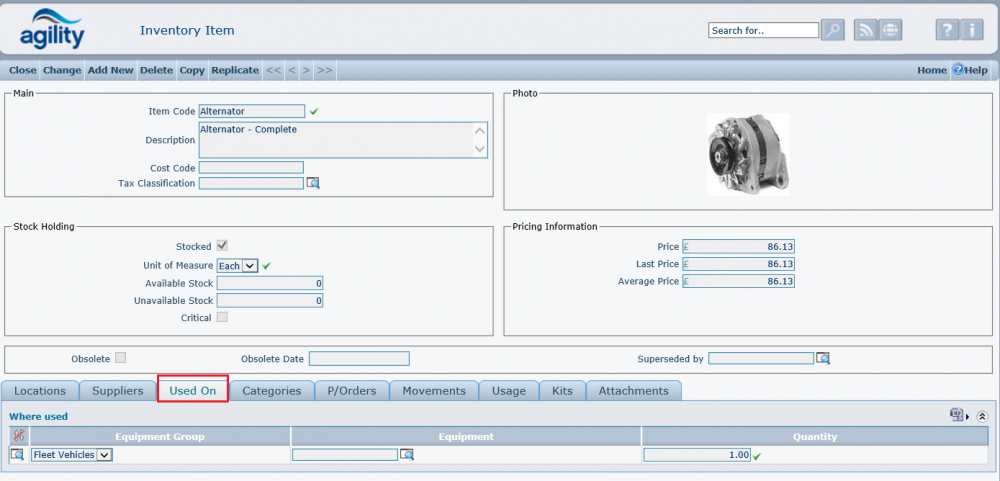The image size is (1000, 481).
Task: Click the globe icon in header
Action: (x=889, y=30)
